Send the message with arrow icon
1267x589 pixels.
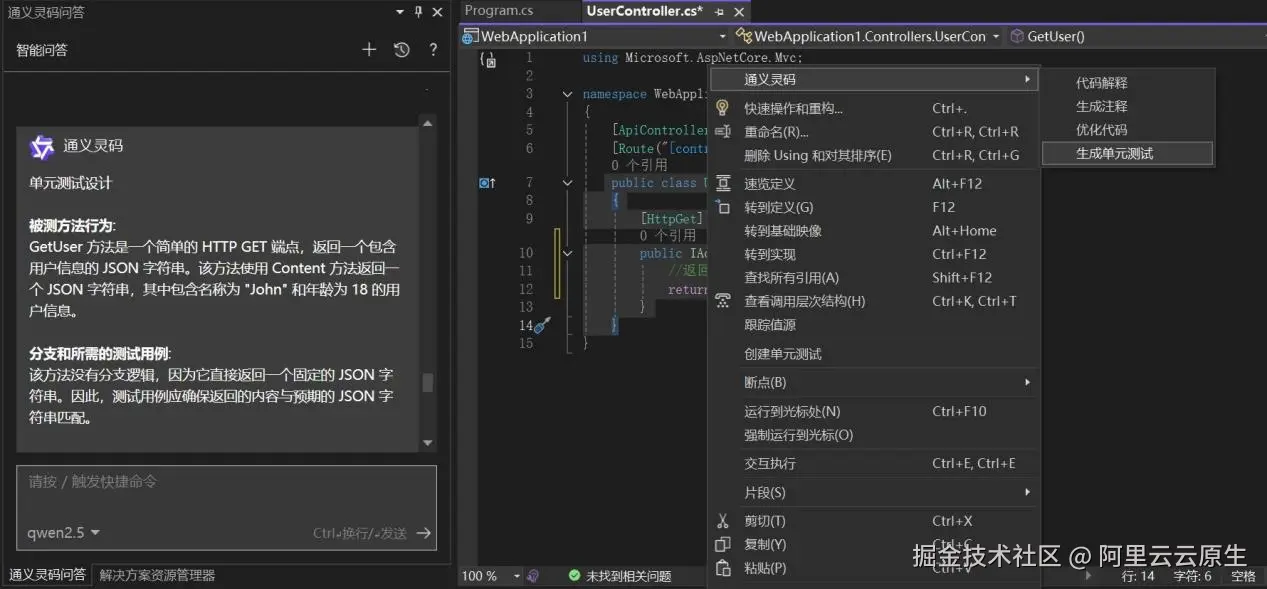pyautogui.click(x=424, y=533)
